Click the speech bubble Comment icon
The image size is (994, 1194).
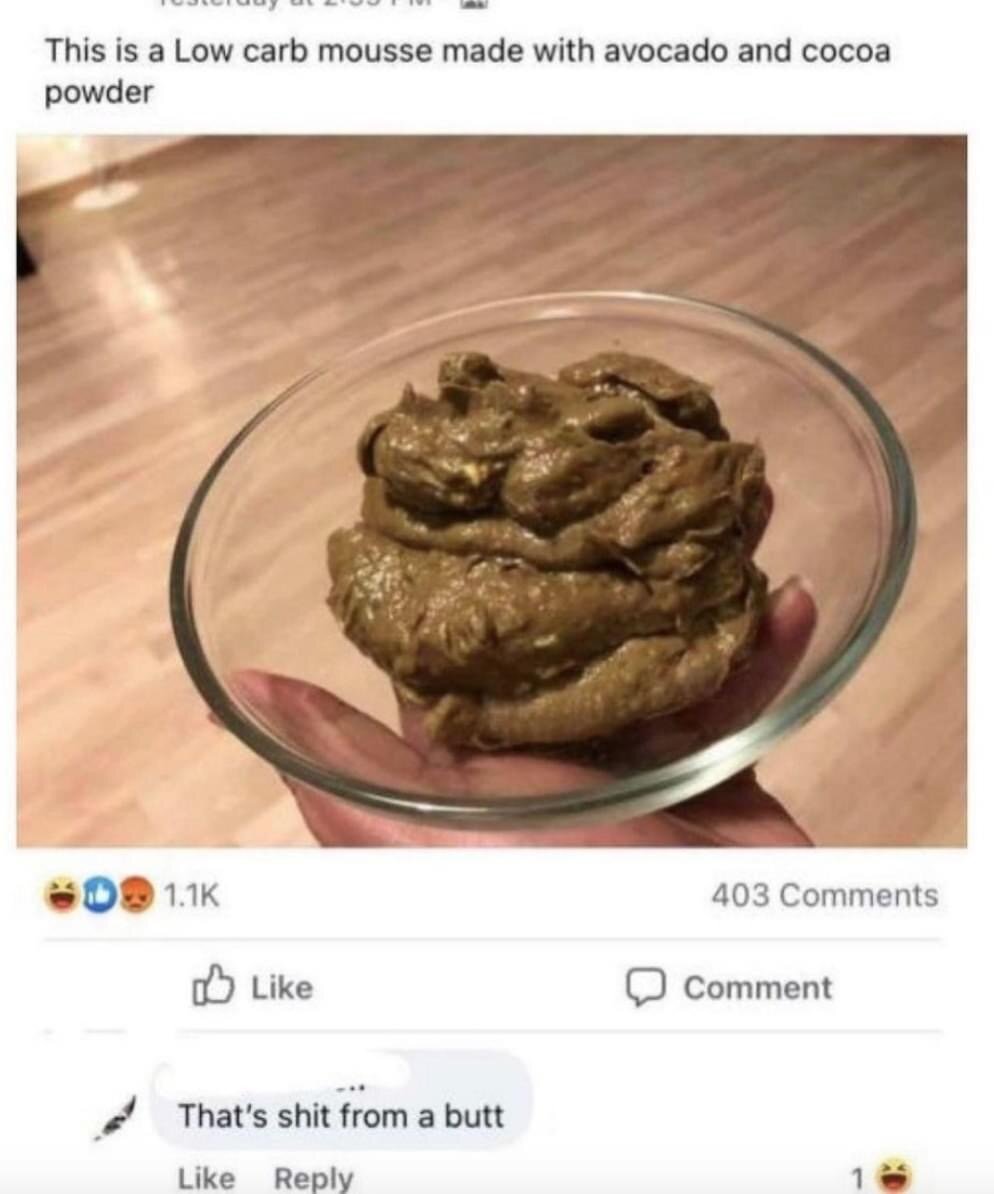point(646,988)
